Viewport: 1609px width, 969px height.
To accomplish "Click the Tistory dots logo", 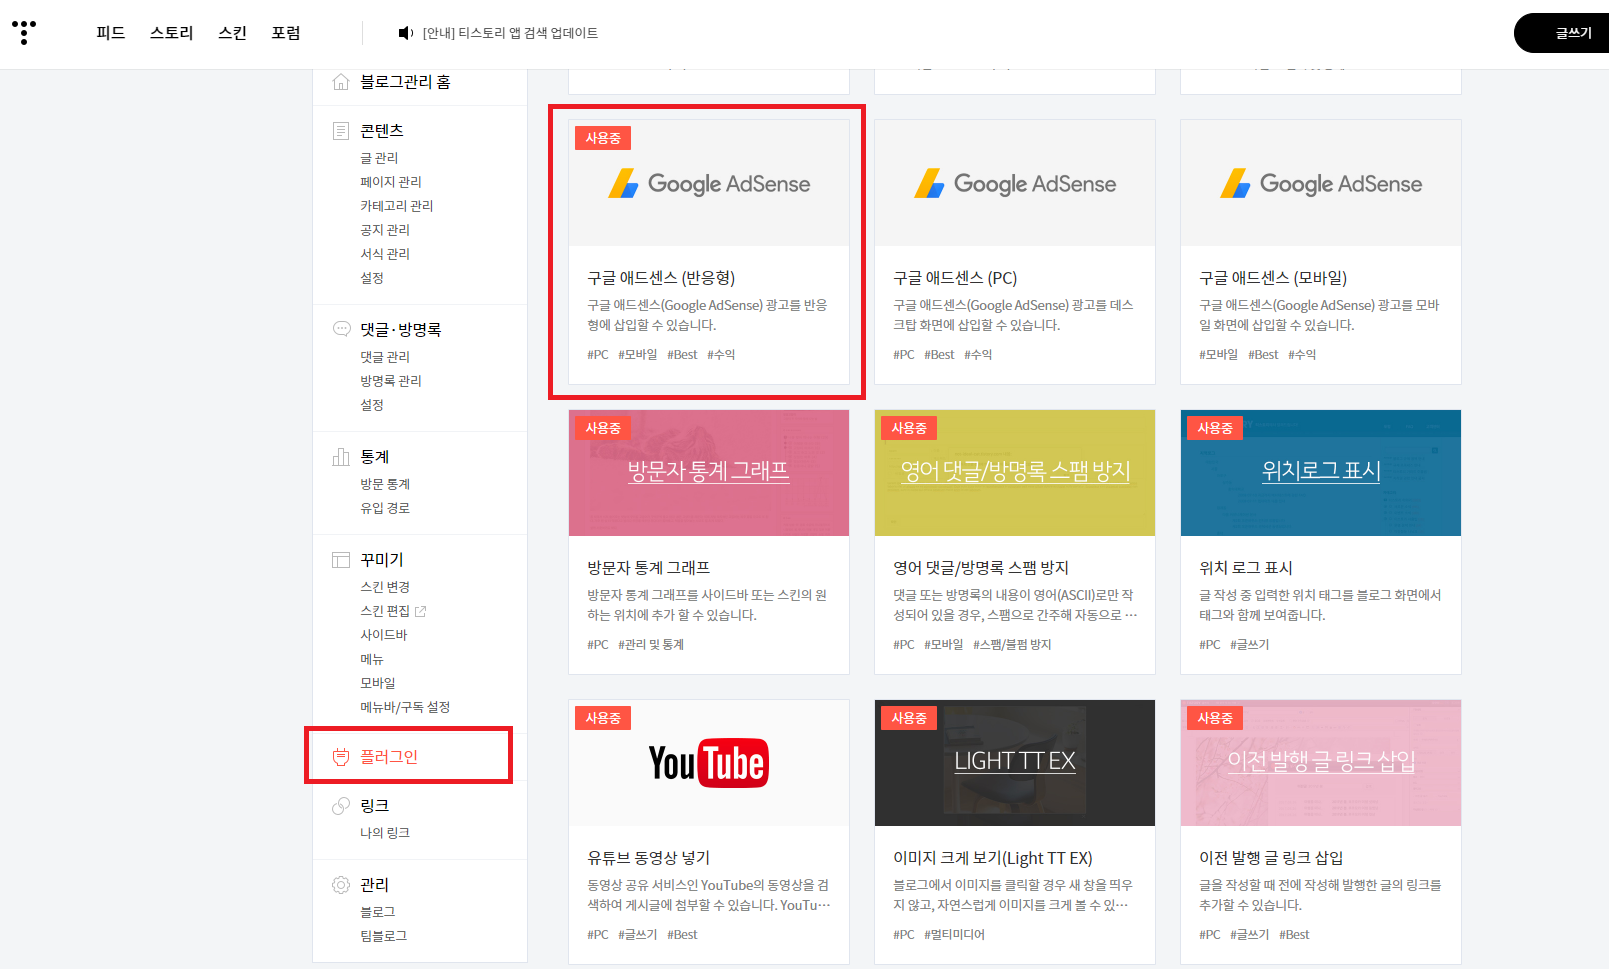I will click(x=24, y=32).
